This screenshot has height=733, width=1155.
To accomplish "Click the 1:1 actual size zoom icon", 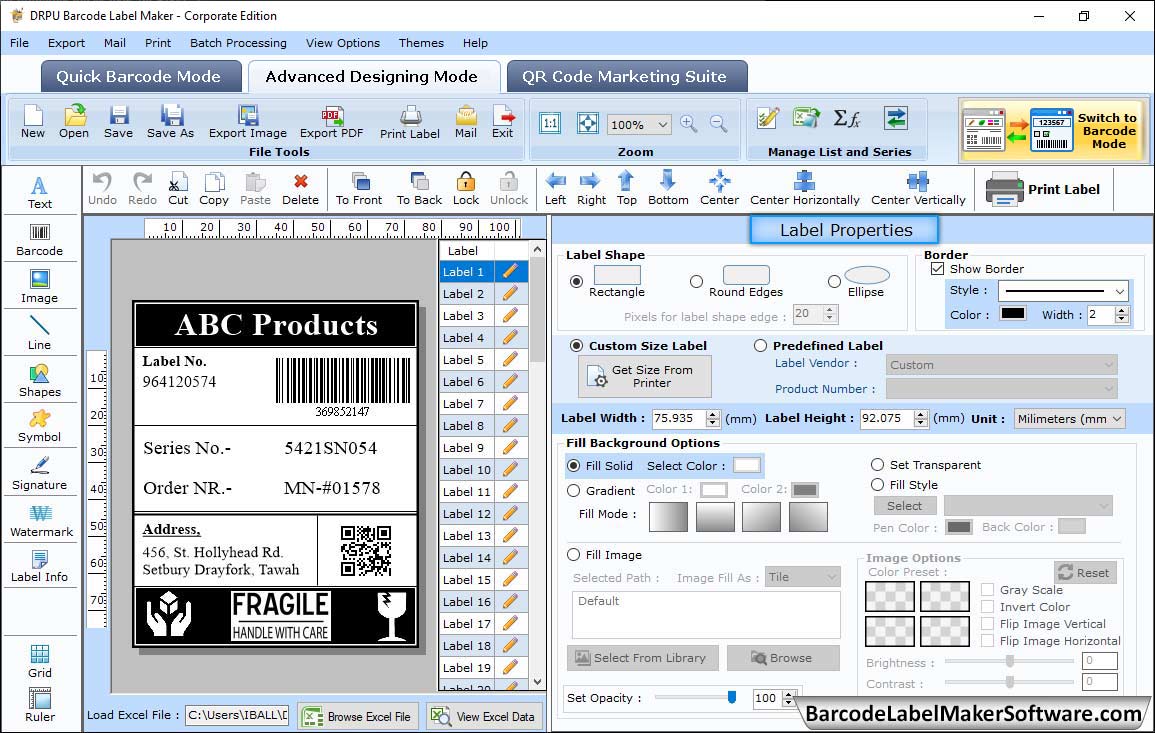I will [550, 123].
